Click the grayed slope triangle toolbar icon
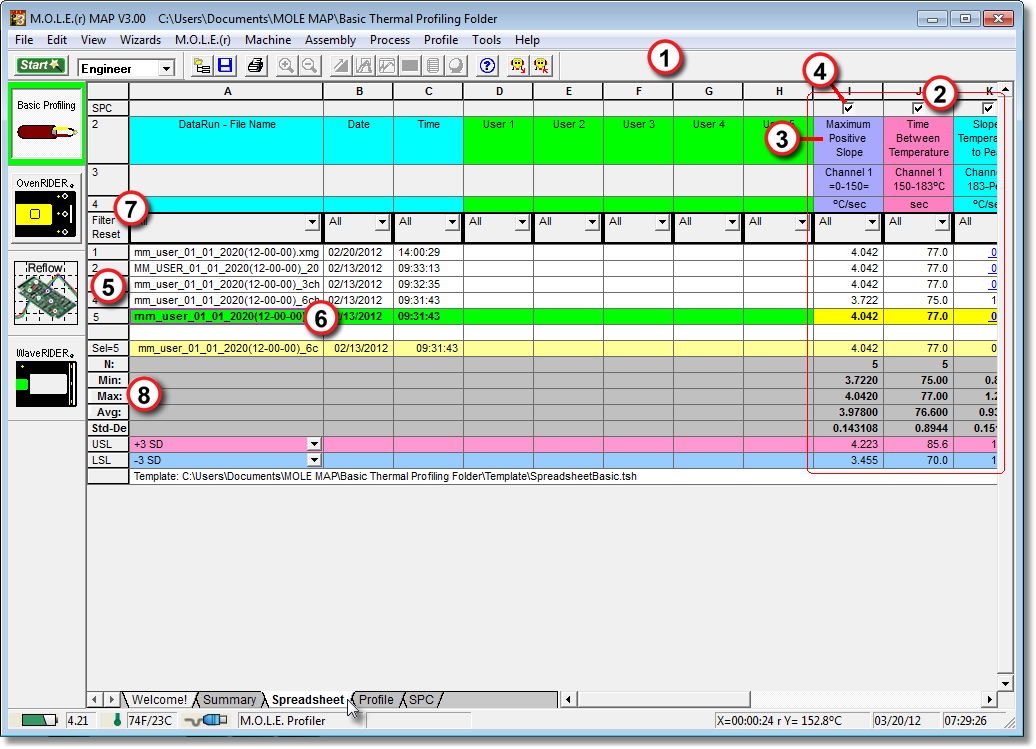The width and height of the screenshot is (1036, 749). pos(341,66)
